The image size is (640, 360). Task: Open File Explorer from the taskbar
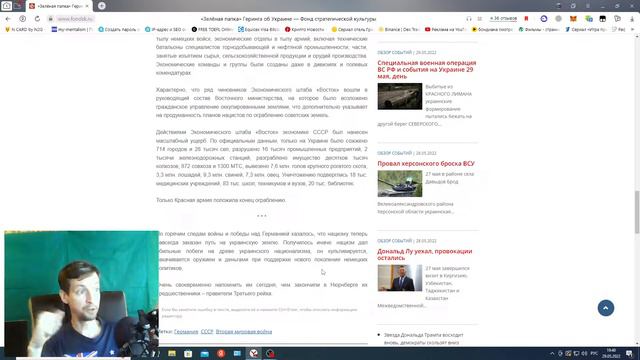coord(172,353)
